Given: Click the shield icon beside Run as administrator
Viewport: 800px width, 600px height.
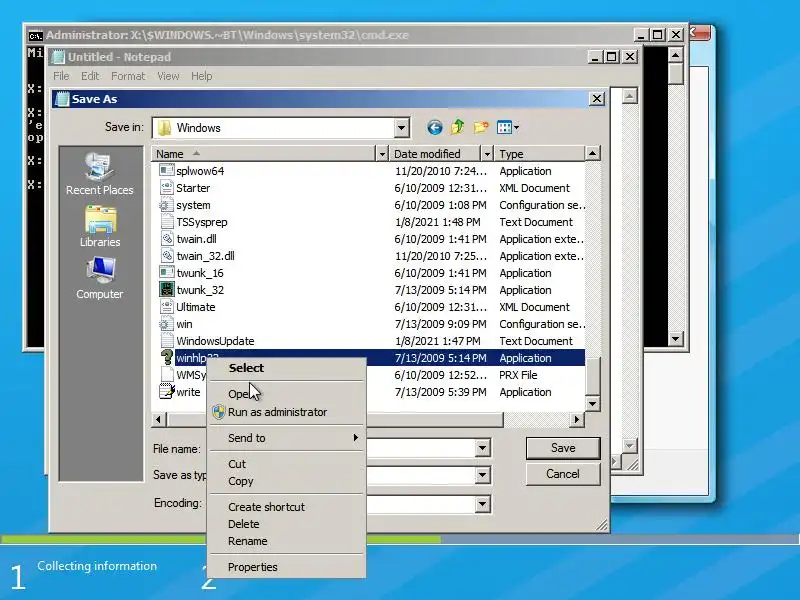Looking at the screenshot, I should click(x=219, y=412).
